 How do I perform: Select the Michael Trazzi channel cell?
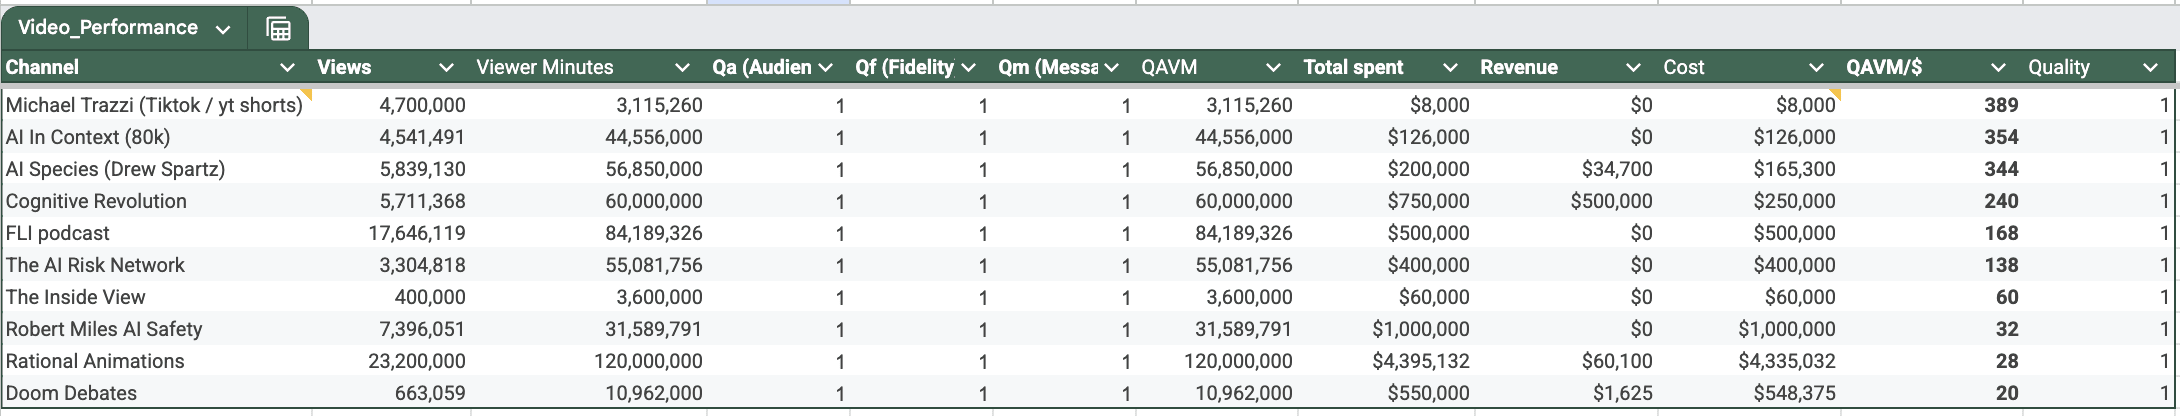tap(154, 105)
